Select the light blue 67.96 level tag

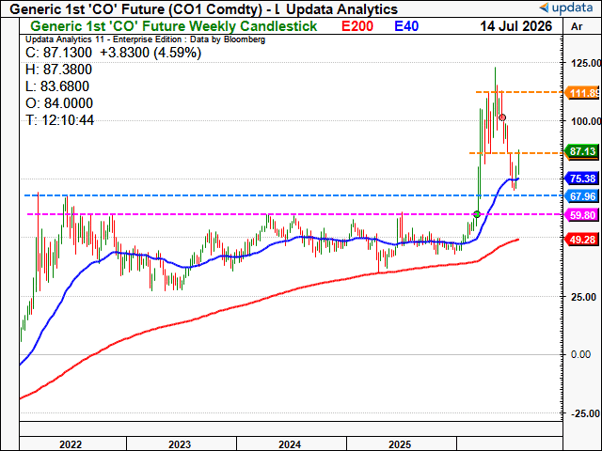[x=582, y=196]
